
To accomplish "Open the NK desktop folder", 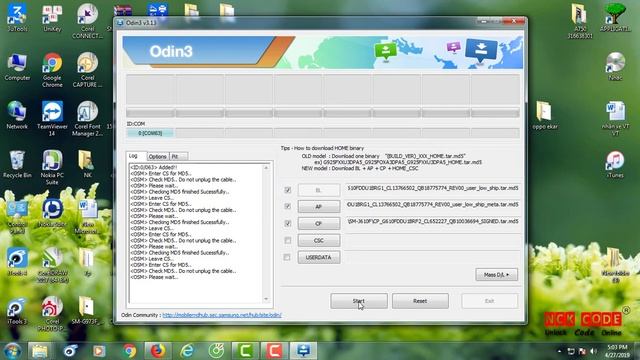I will coord(87,164).
